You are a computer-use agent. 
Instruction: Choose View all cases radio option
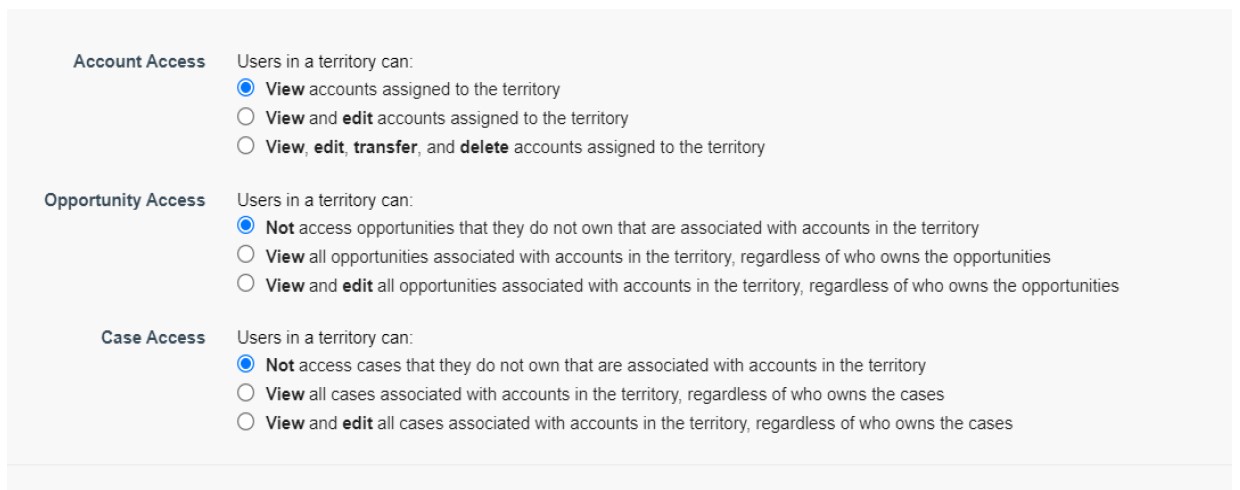pos(247,394)
